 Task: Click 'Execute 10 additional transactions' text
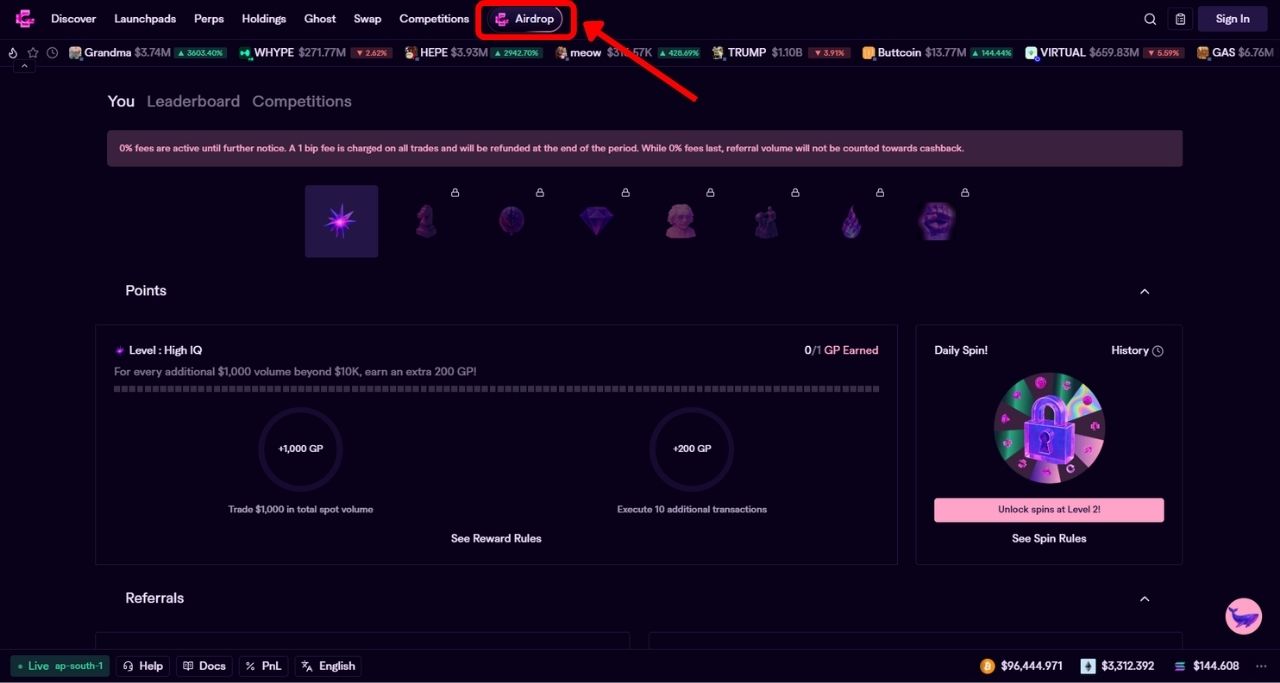tap(692, 510)
